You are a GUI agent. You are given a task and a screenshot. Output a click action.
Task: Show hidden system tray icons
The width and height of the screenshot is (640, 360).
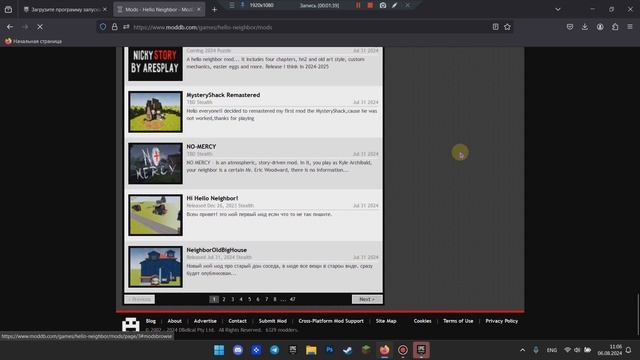[x=522, y=350]
